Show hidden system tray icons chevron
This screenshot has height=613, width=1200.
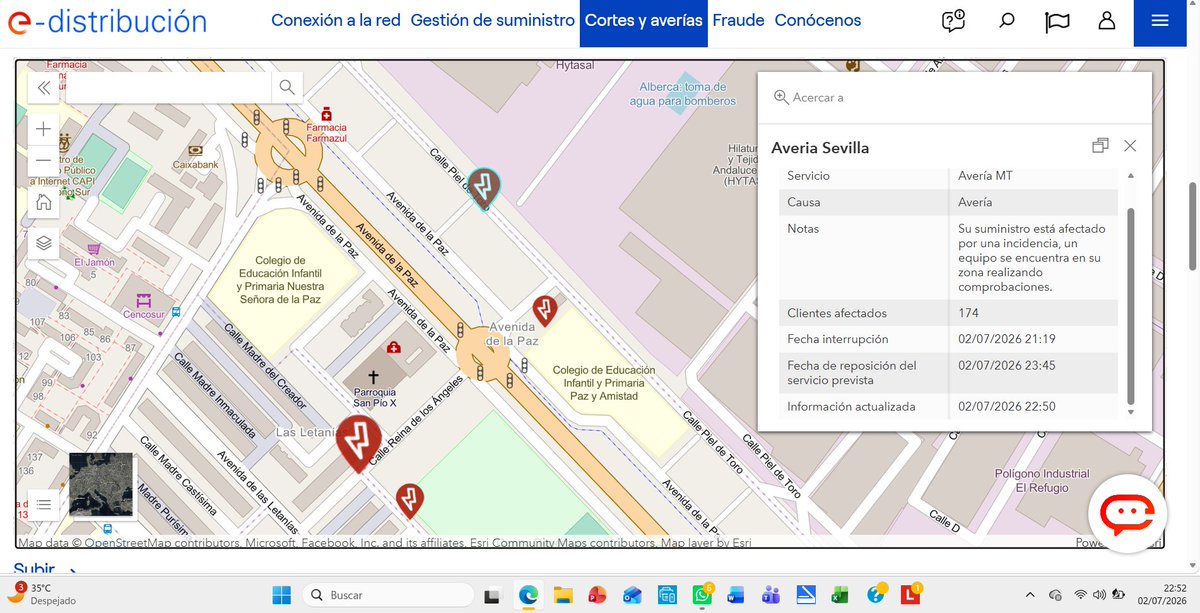point(1031,594)
